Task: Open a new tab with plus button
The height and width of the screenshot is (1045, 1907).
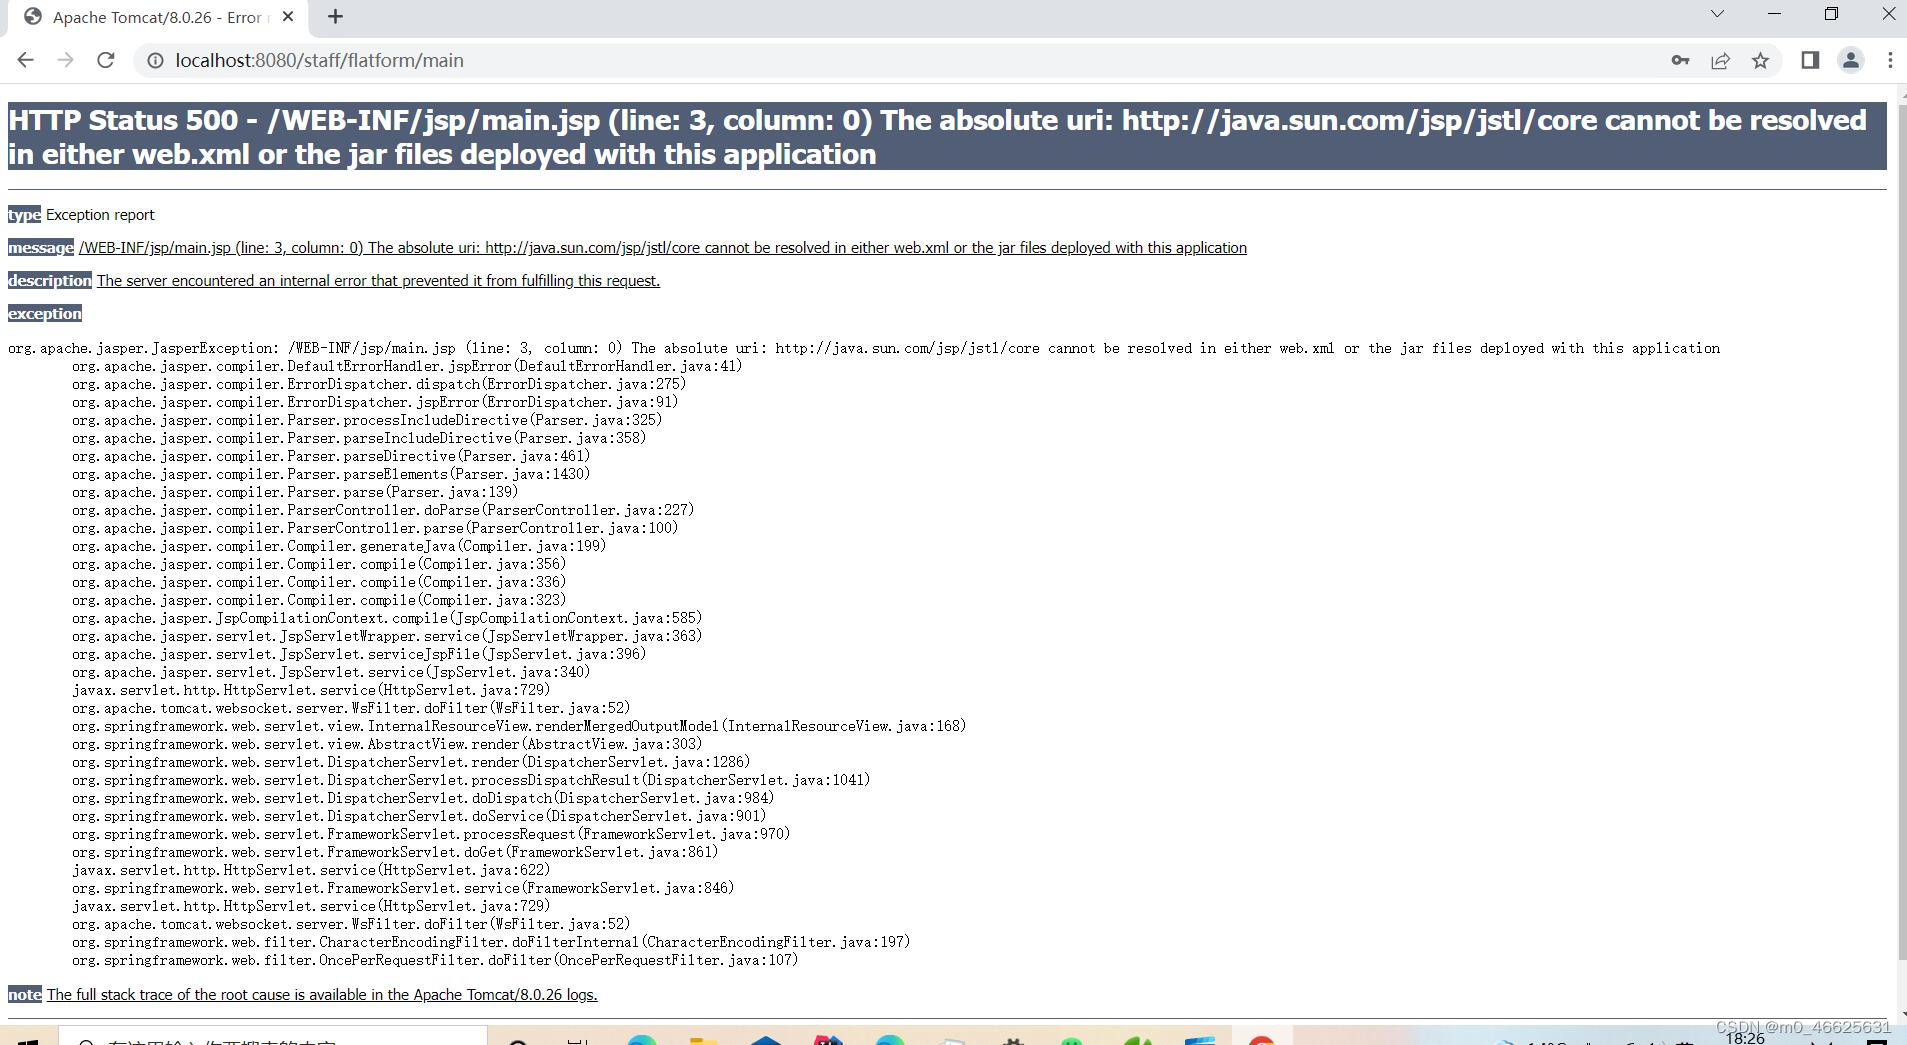Action: tap(335, 17)
